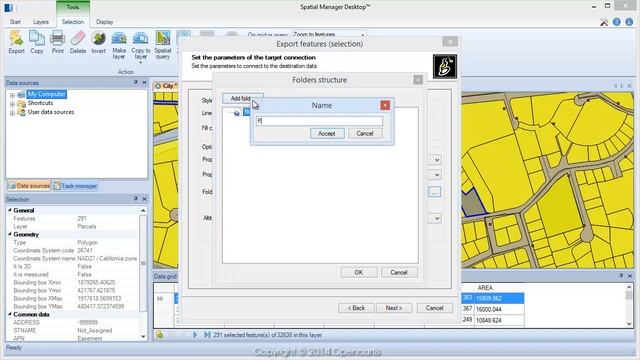This screenshot has height=360, width=640.
Task: Select the AREA cell 16000.044
Action: 499,309
